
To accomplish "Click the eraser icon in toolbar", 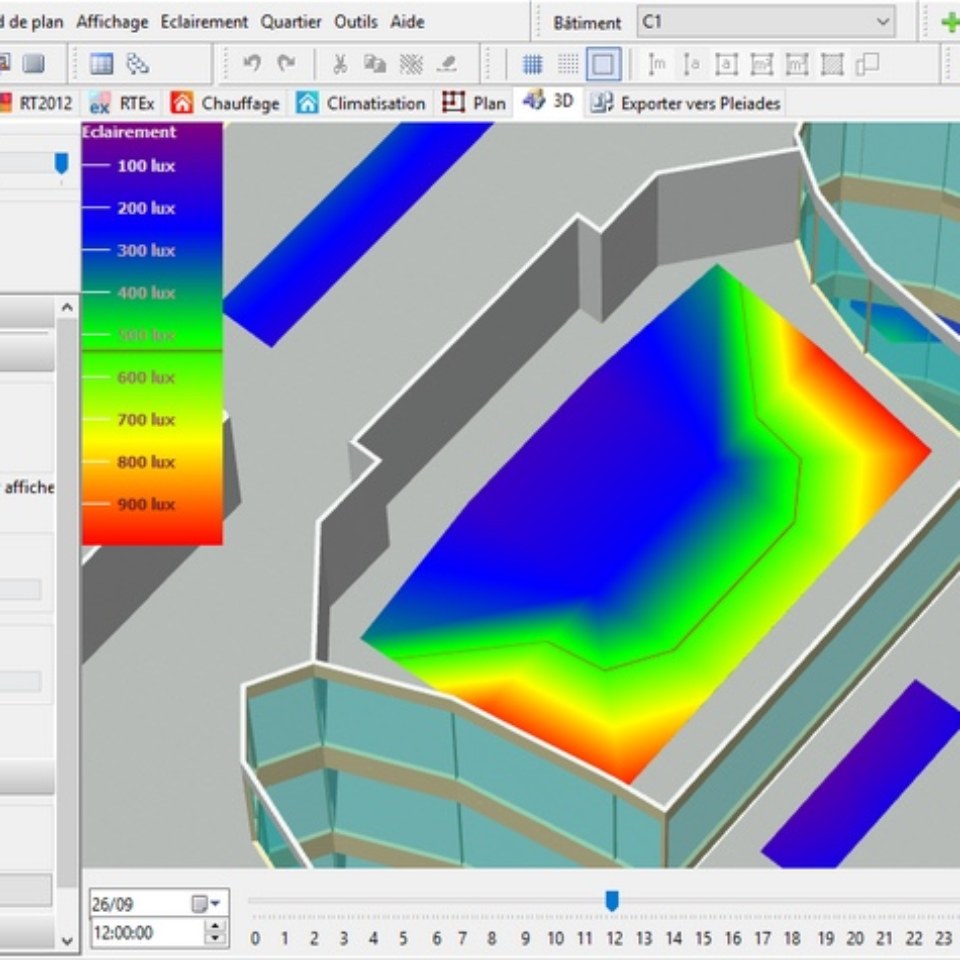I will pyautogui.click(x=447, y=64).
